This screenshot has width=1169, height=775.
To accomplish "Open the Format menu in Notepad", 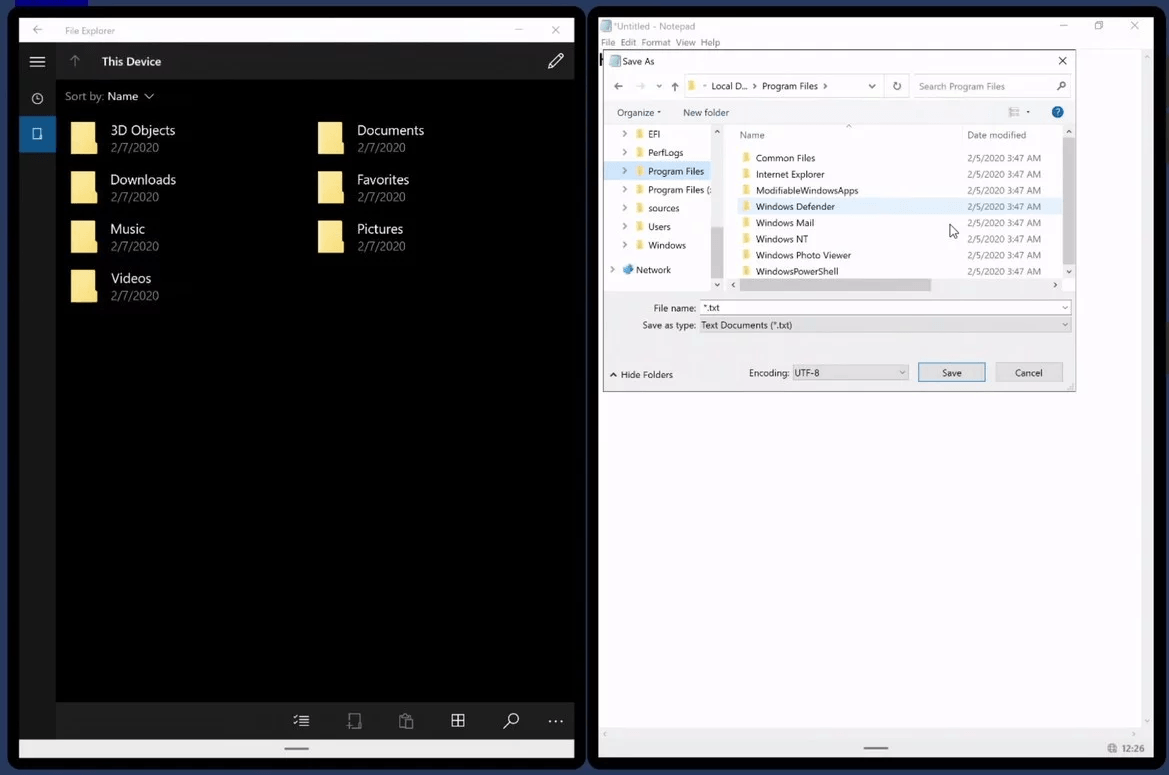I will tap(655, 43).
